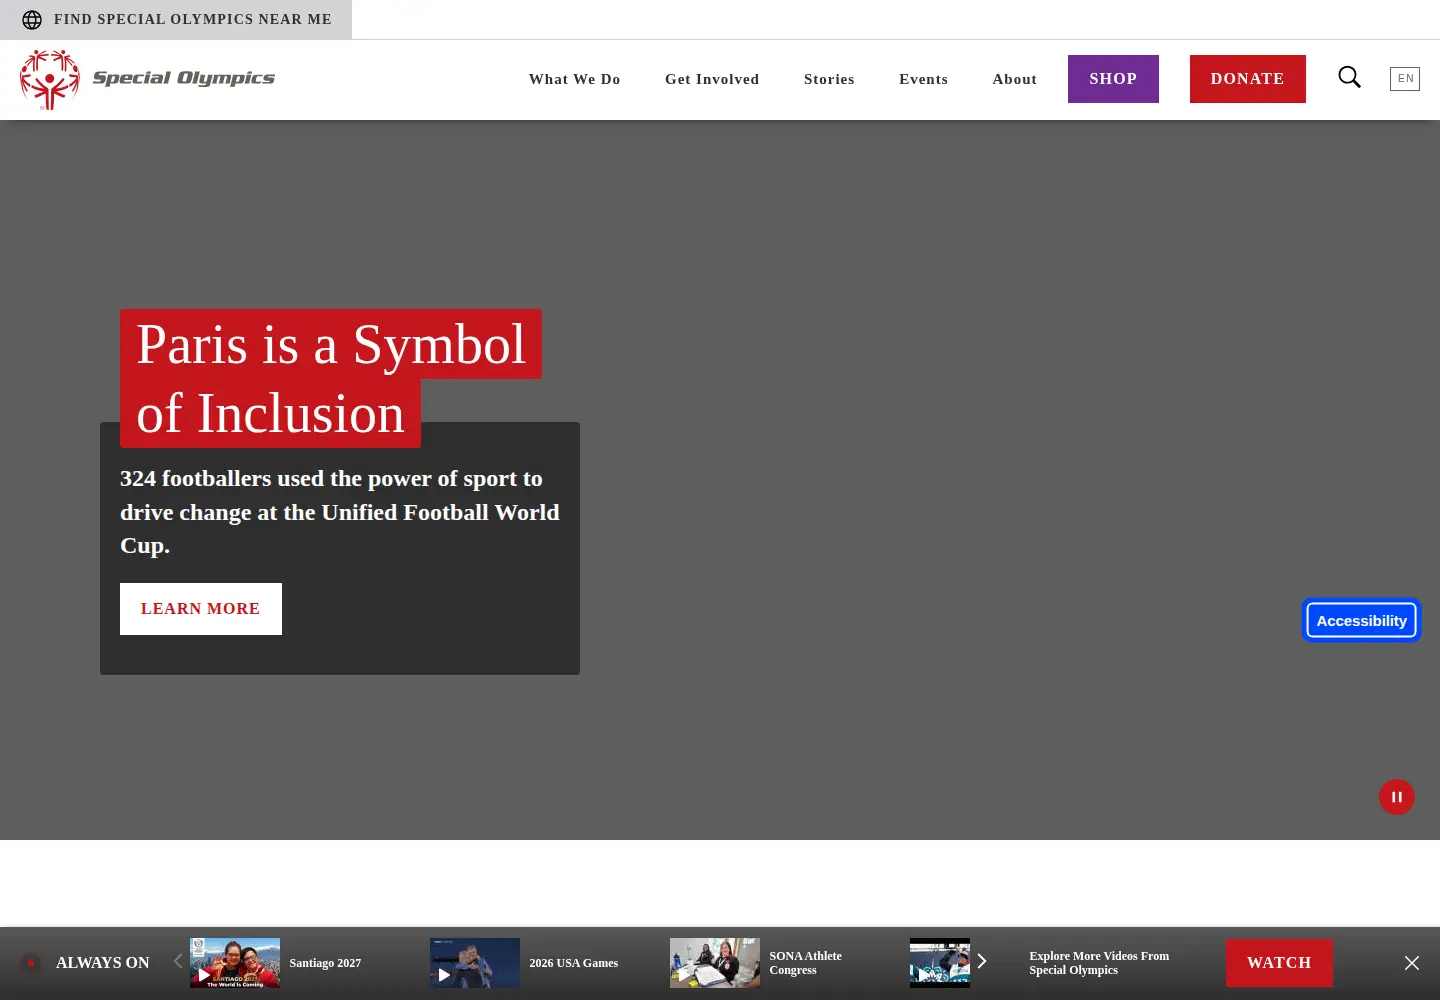Open the About menu
Image resolution: width=1440 pixels, height=1000 pixels.
(1015, 79)
